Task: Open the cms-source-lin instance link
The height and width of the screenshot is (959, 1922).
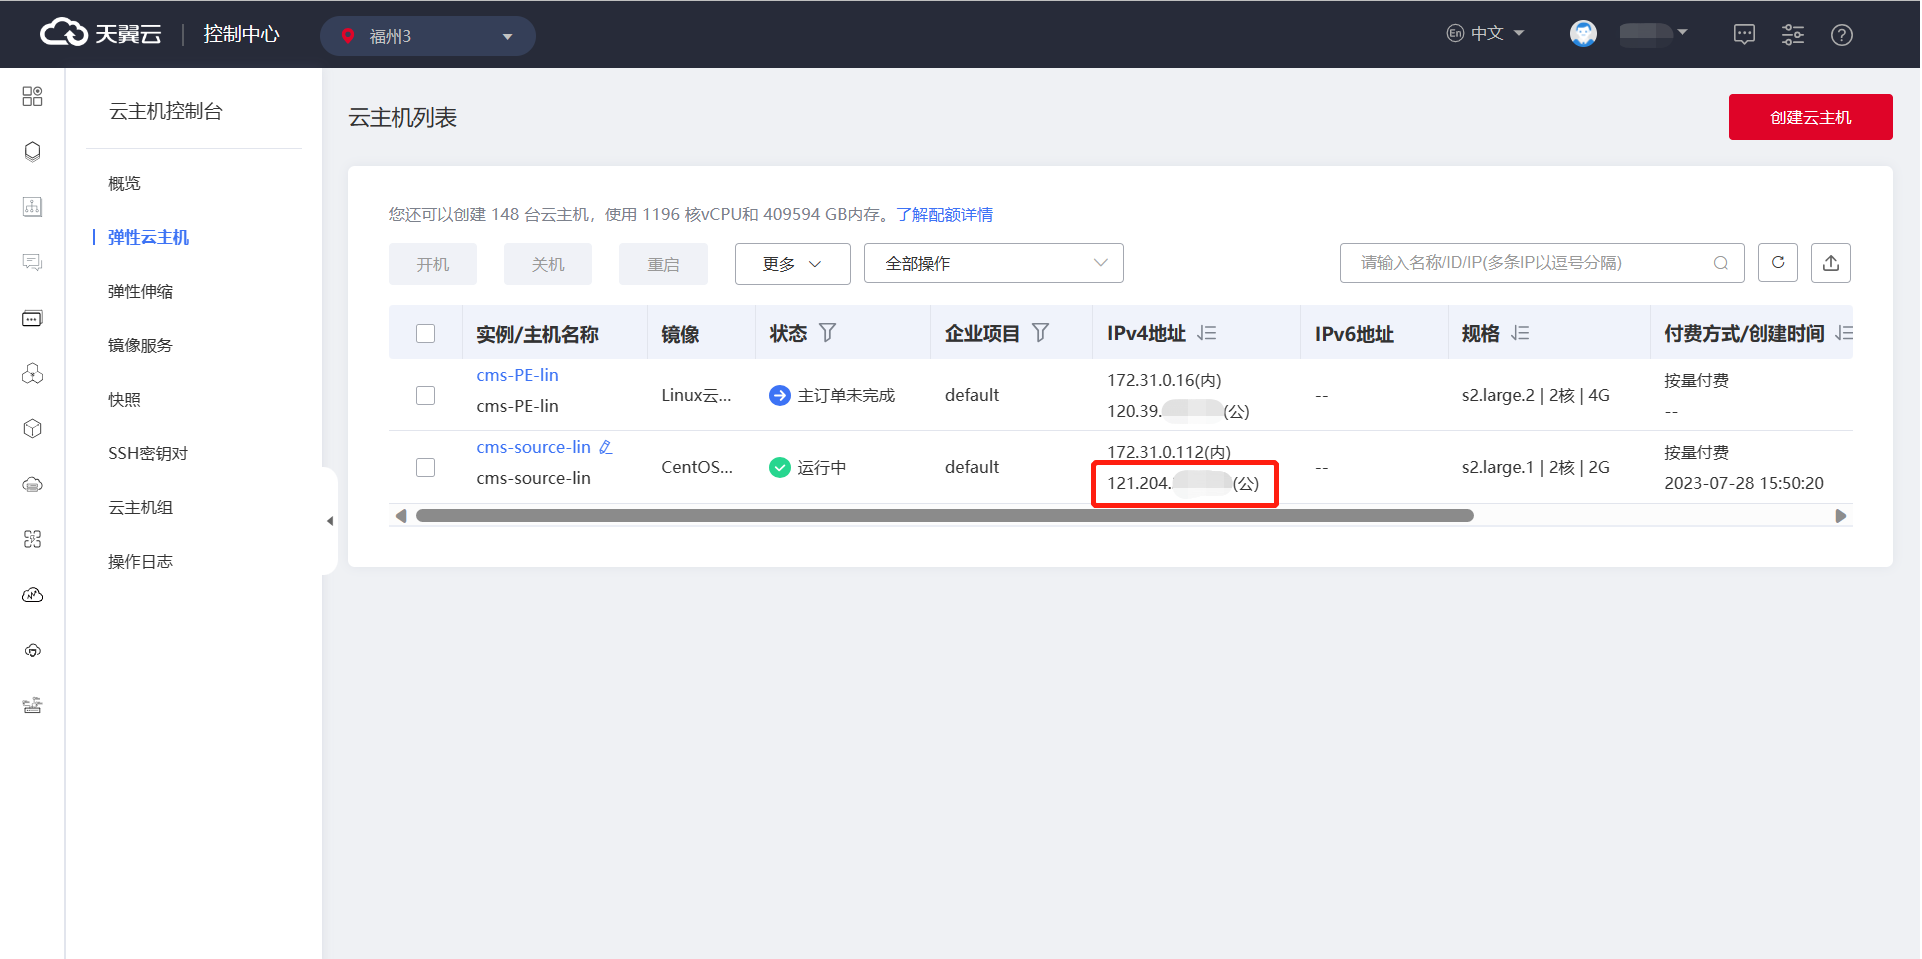Action: click(533, 447)
